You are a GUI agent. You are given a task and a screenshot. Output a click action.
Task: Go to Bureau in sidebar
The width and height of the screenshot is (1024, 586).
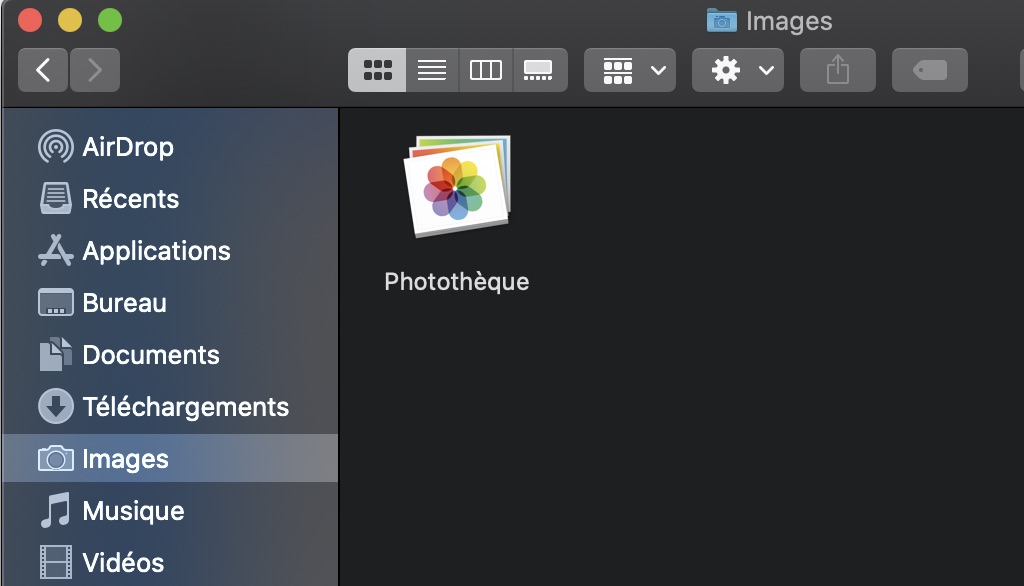click(124, 303)
